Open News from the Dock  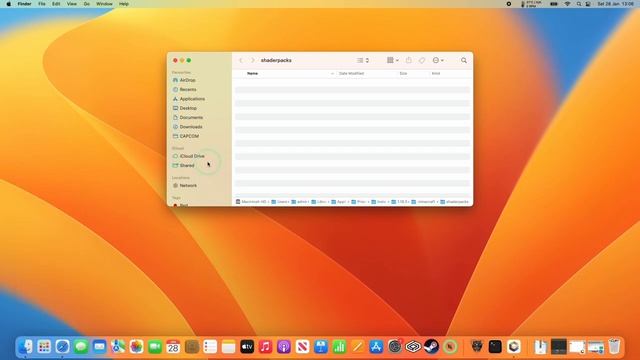click(x=302, y=347)
